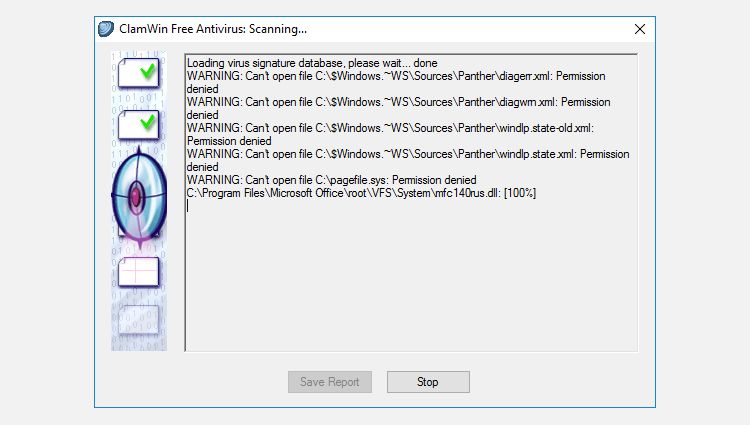Click the second completed step checkmark icon

(x=139, y=125)
